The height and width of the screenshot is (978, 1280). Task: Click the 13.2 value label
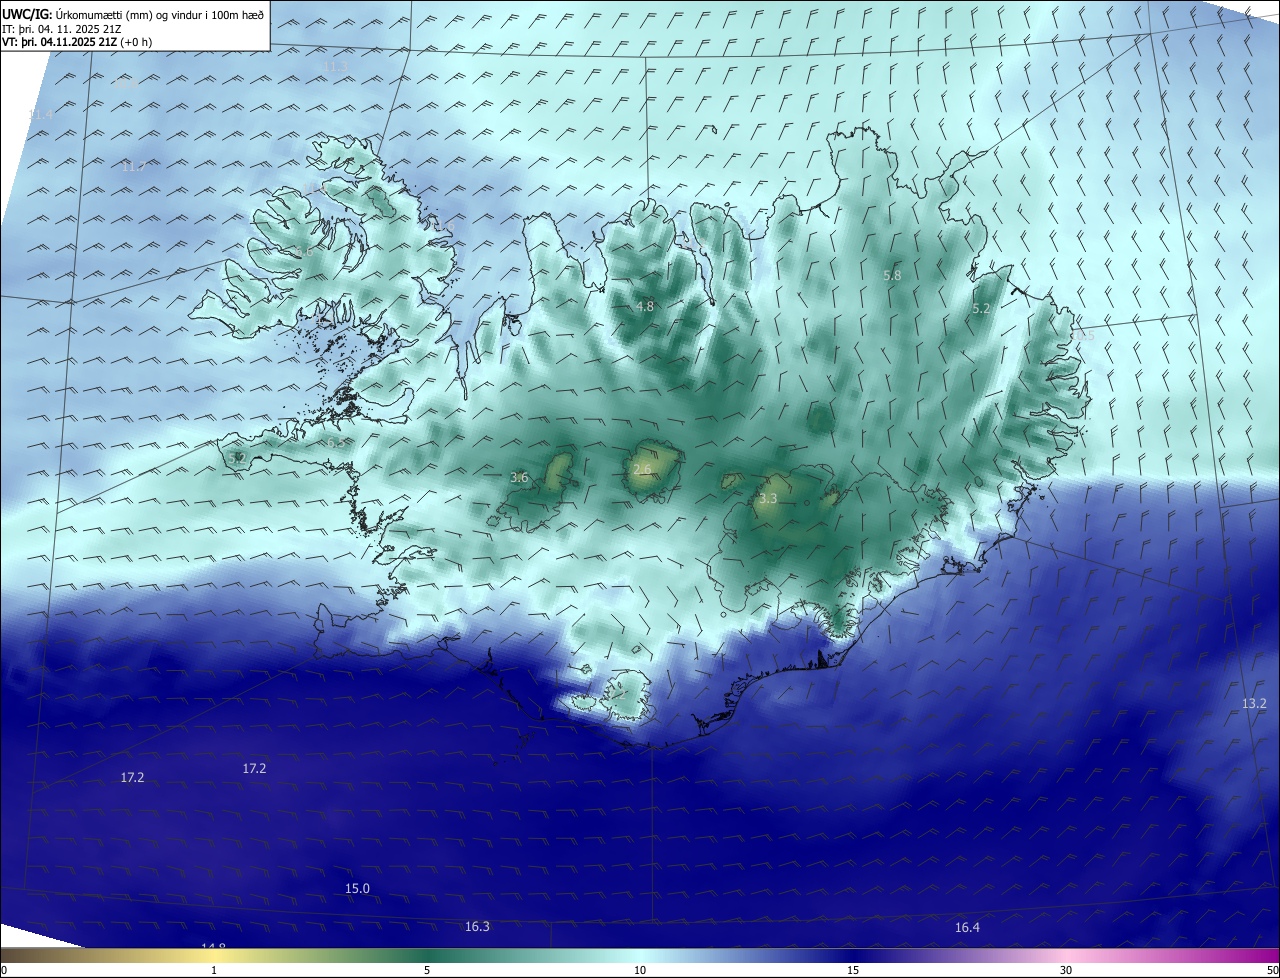tap(1254, 703)
